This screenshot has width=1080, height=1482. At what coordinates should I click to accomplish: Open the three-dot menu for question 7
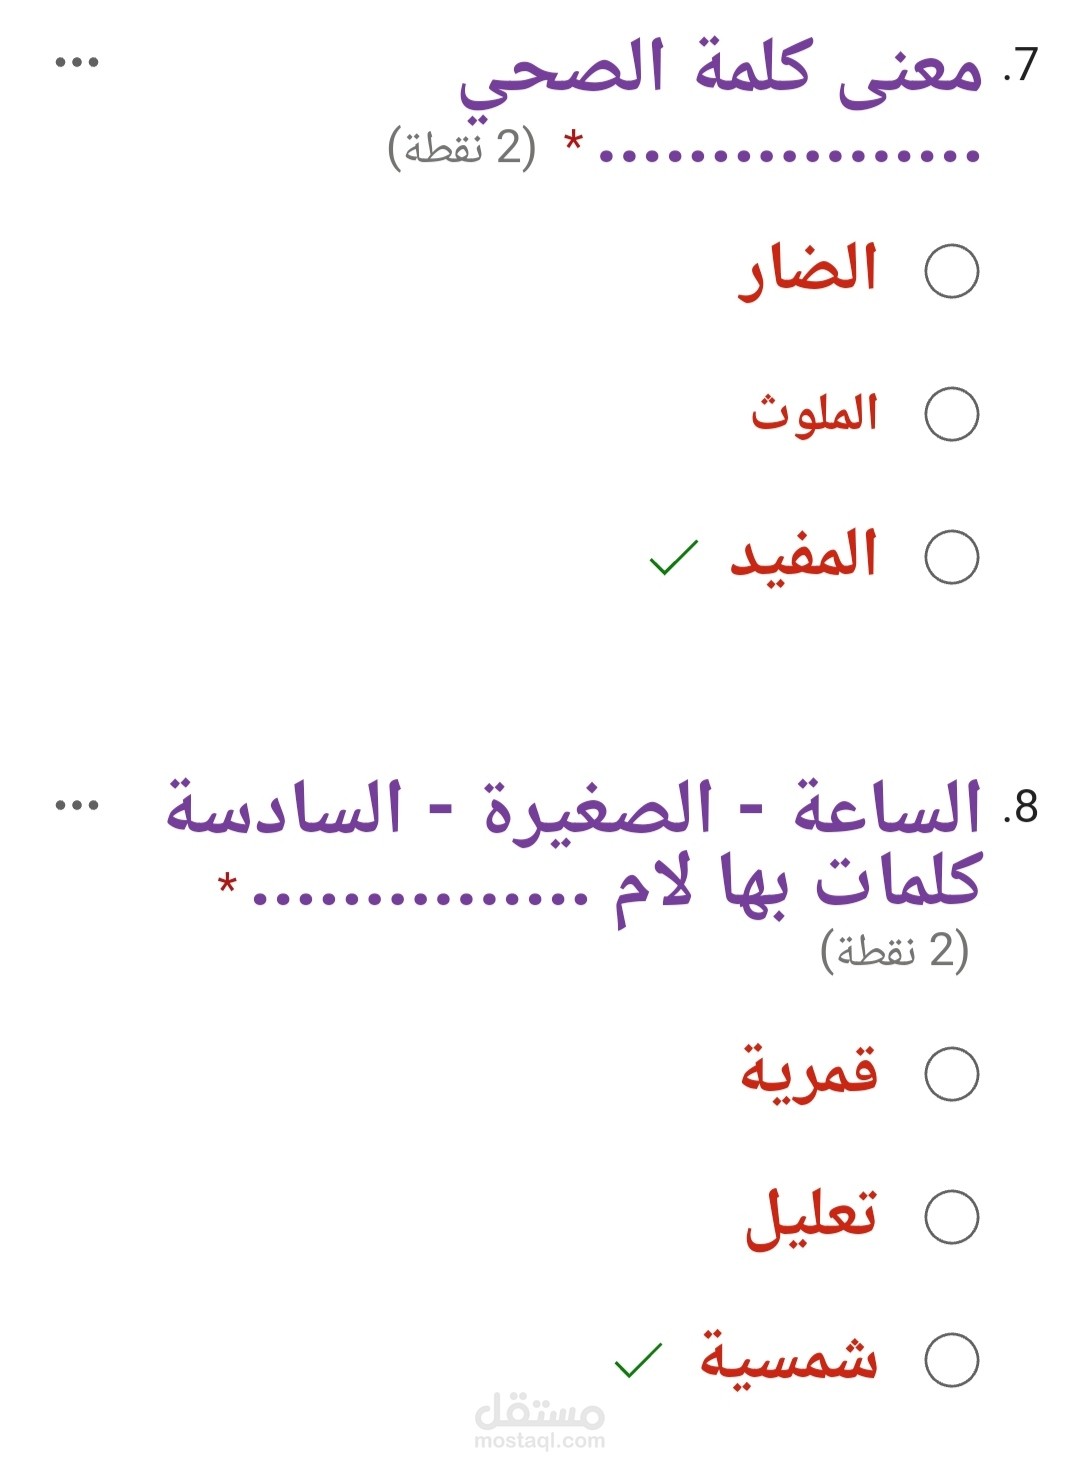tap(77, 62)
